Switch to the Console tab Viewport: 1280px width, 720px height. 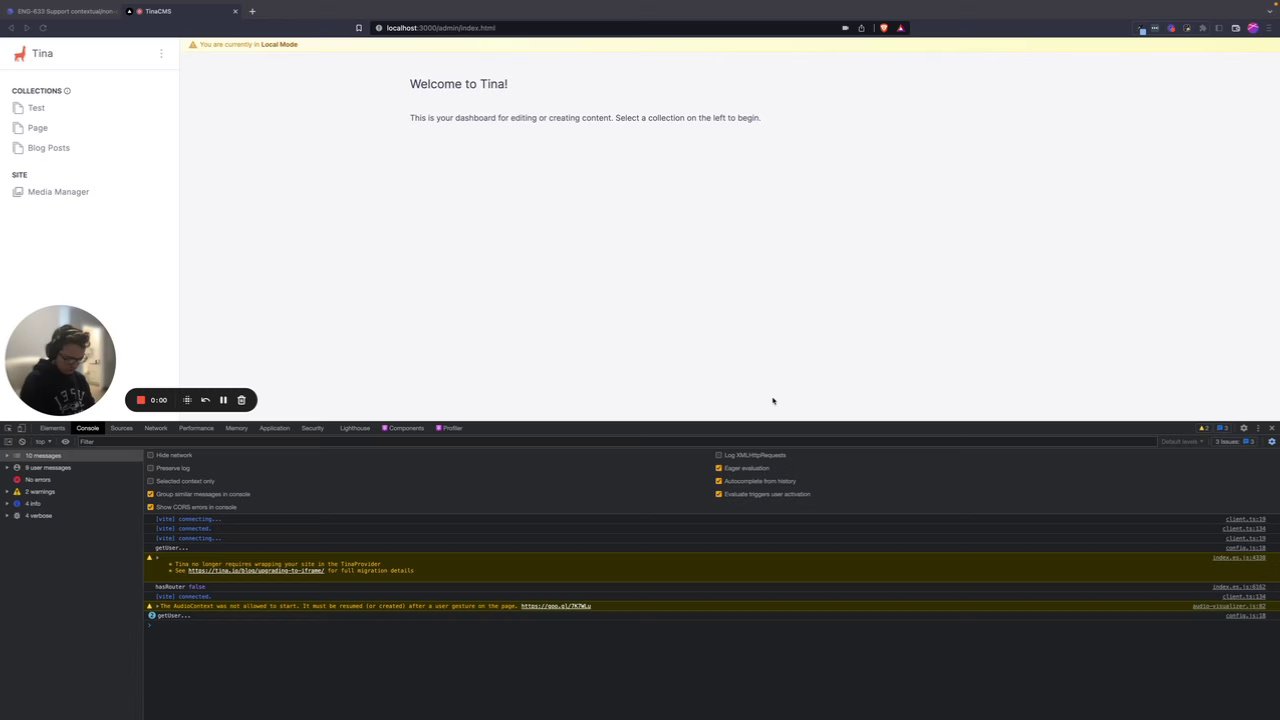click(x=87, y=428)
